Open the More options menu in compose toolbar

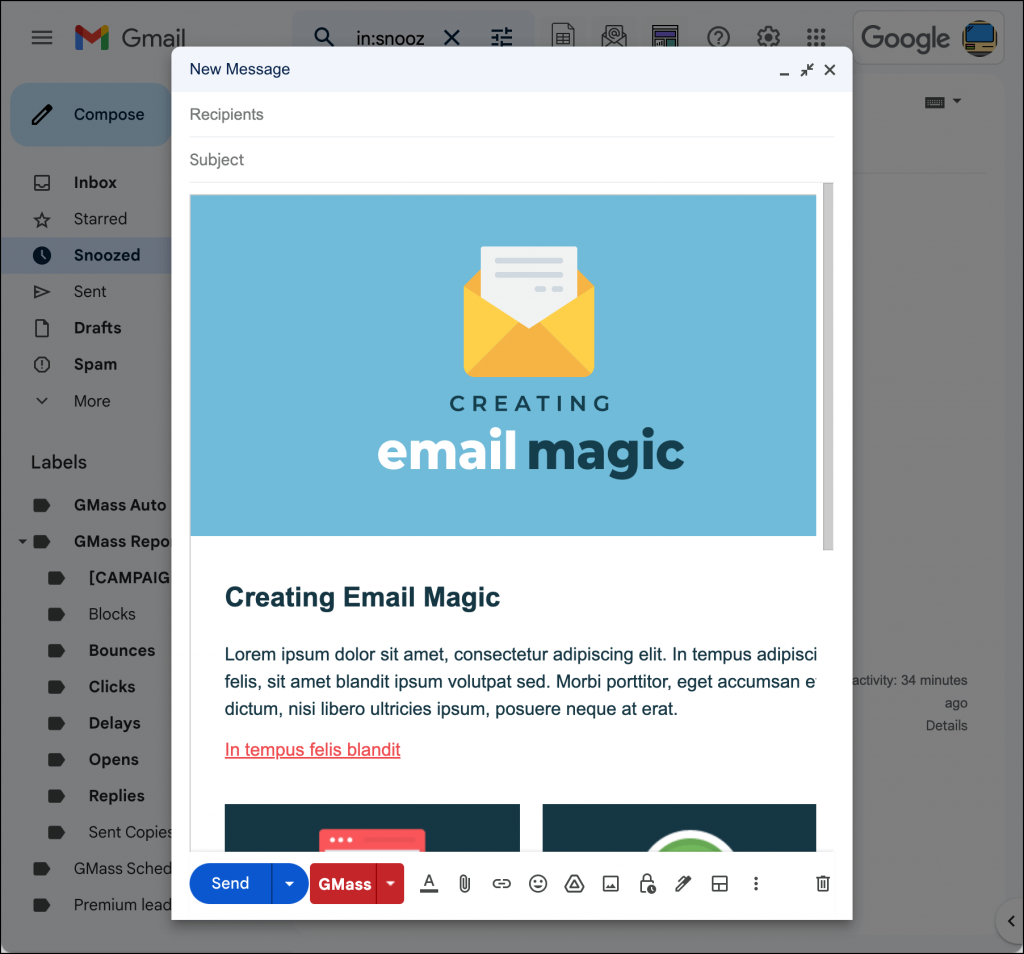pos(756,884)
